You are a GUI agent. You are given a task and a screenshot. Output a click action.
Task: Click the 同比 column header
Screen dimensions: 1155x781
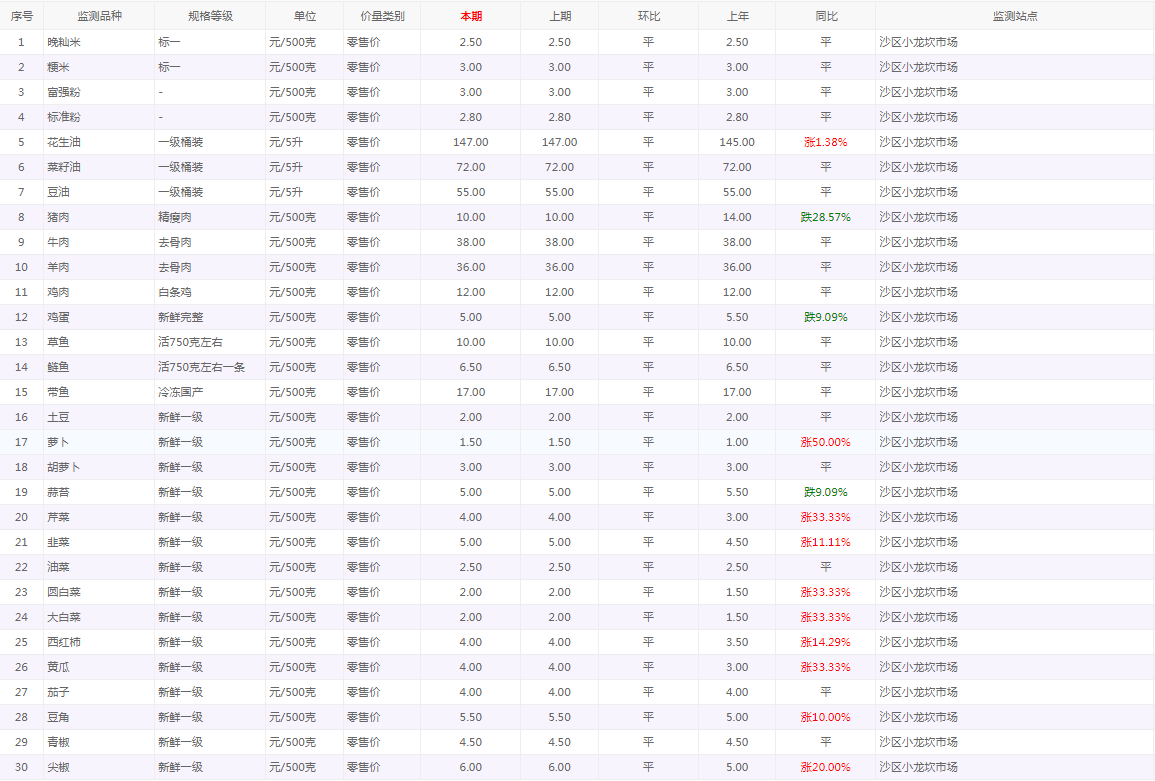(x=825, y=16)
